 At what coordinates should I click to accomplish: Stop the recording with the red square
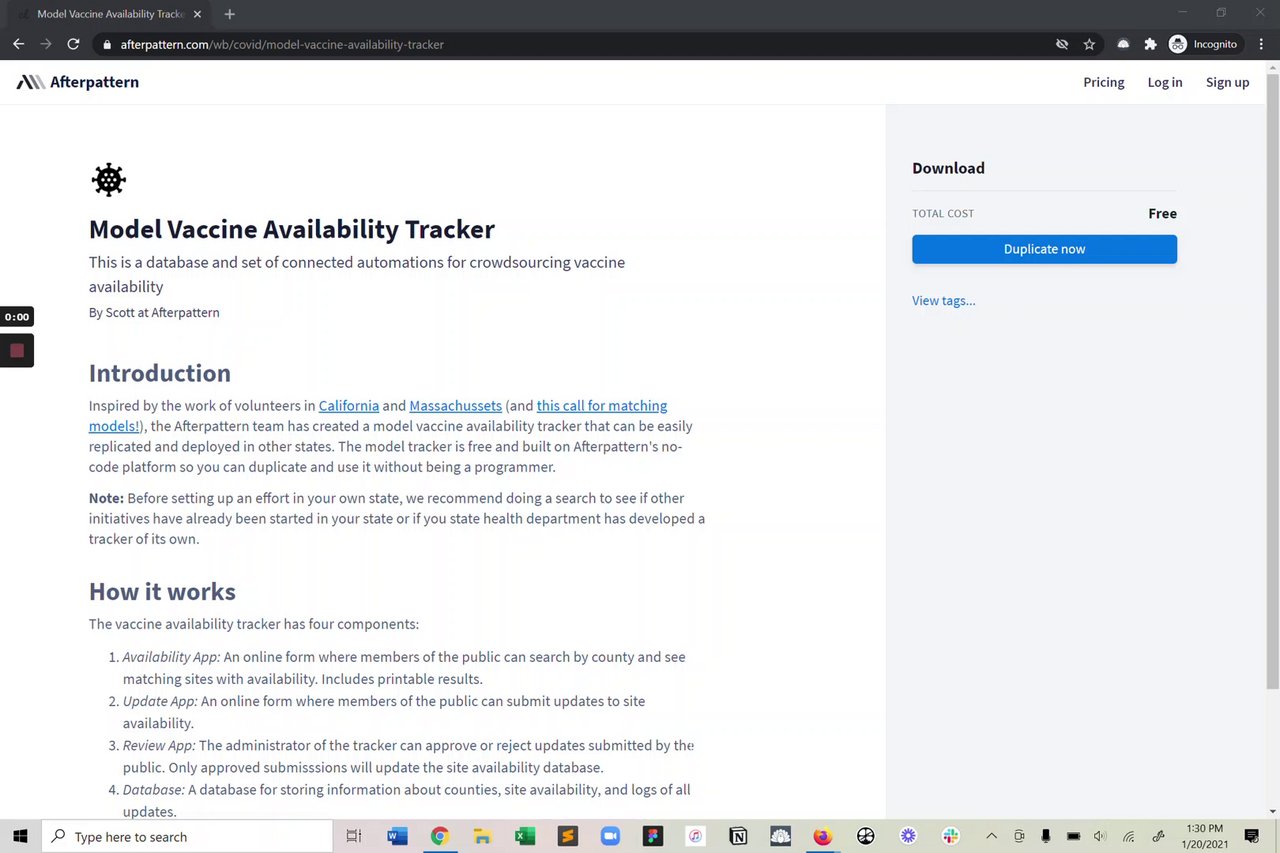point(17,351)
